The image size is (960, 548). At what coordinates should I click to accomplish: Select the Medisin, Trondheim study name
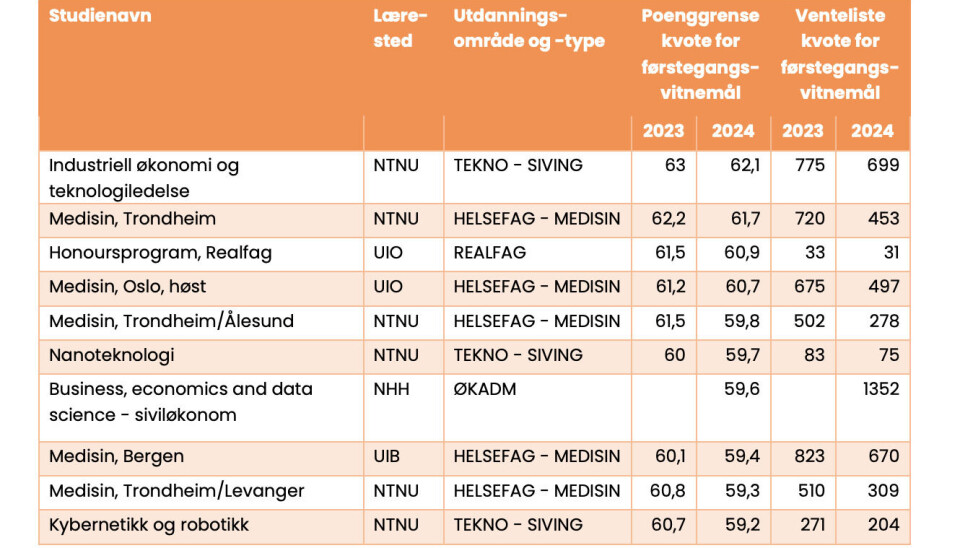tap(133, 219)
